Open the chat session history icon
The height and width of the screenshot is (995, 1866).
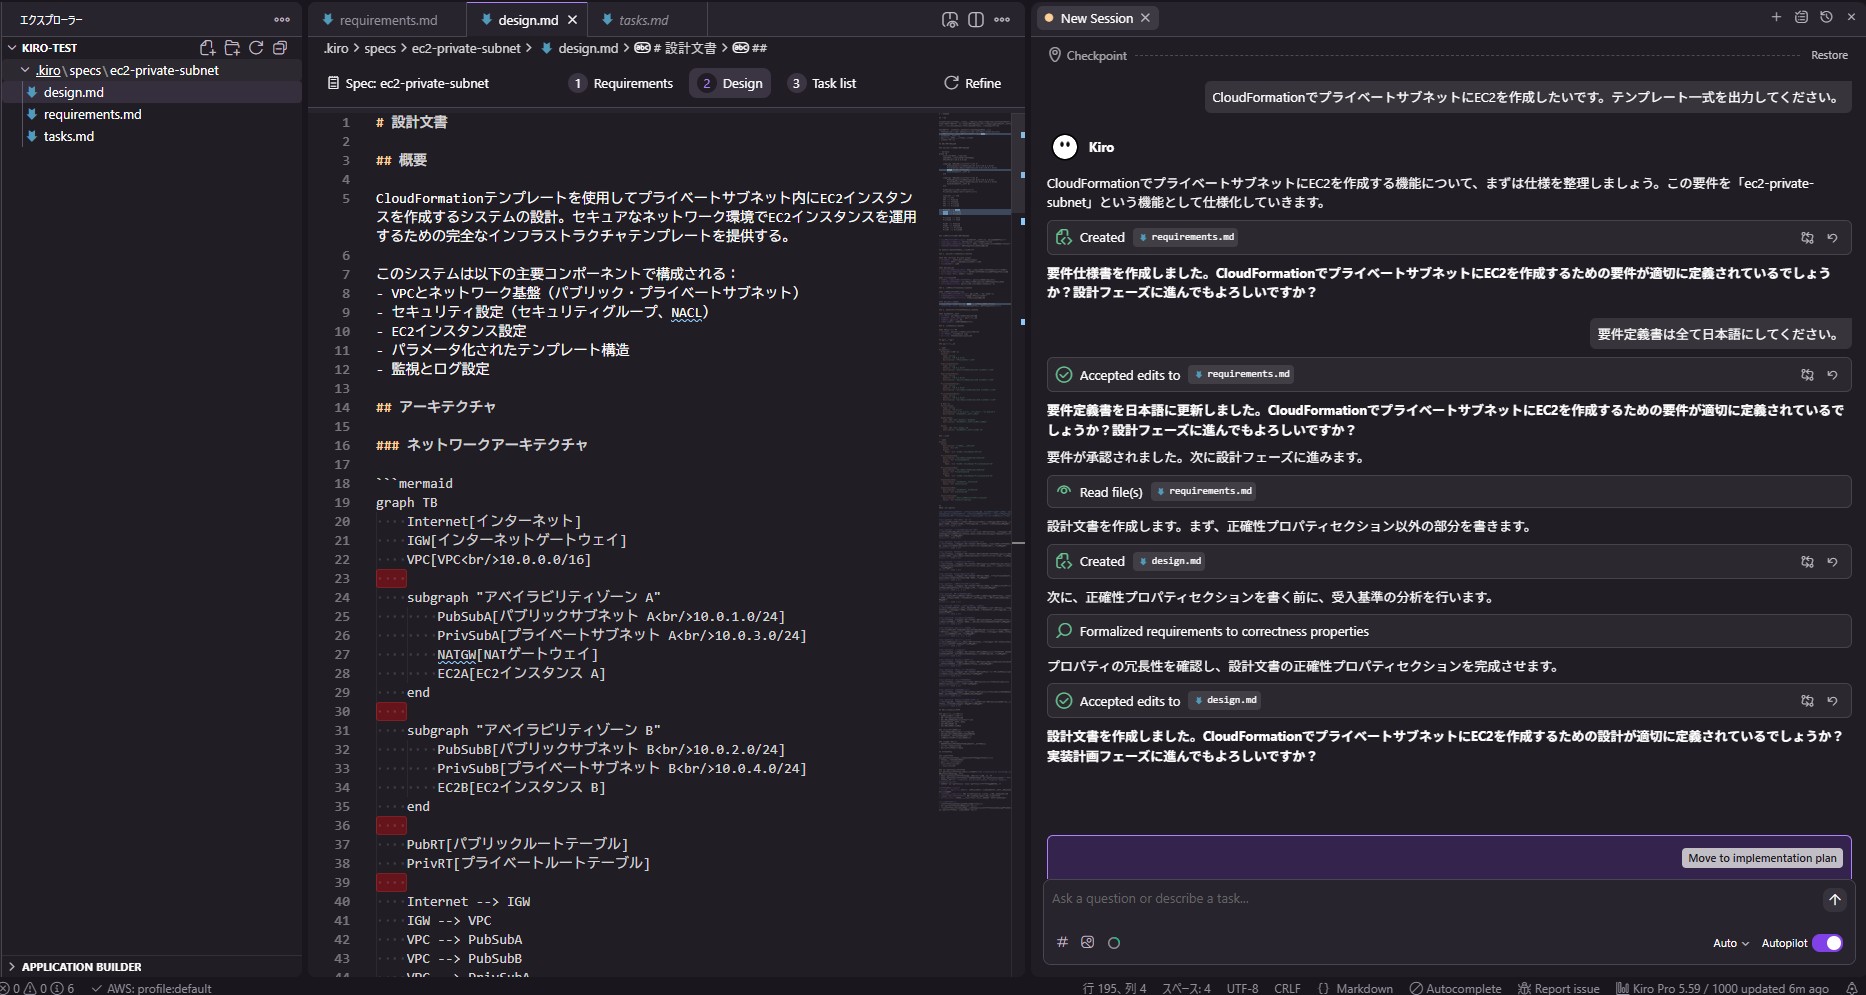pos(1826,17)
